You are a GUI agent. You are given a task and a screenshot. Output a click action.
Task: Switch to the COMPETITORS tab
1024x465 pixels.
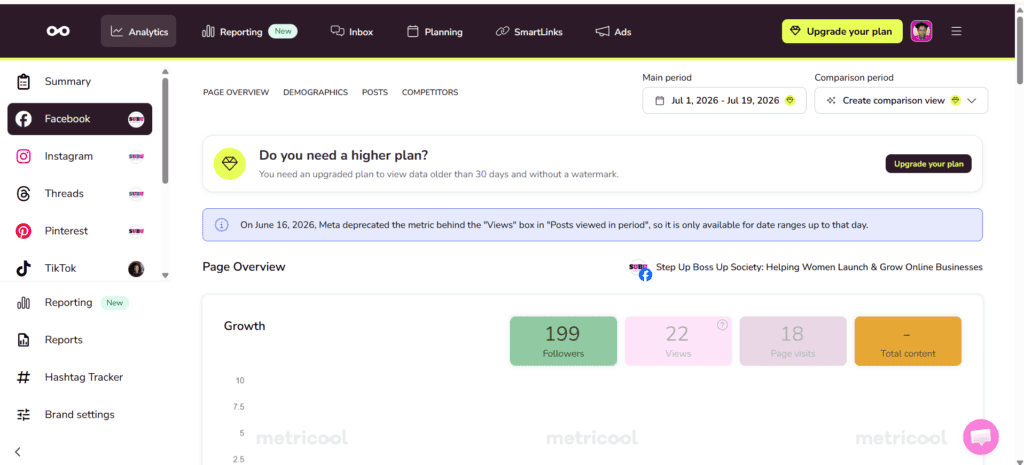point(430,92)
